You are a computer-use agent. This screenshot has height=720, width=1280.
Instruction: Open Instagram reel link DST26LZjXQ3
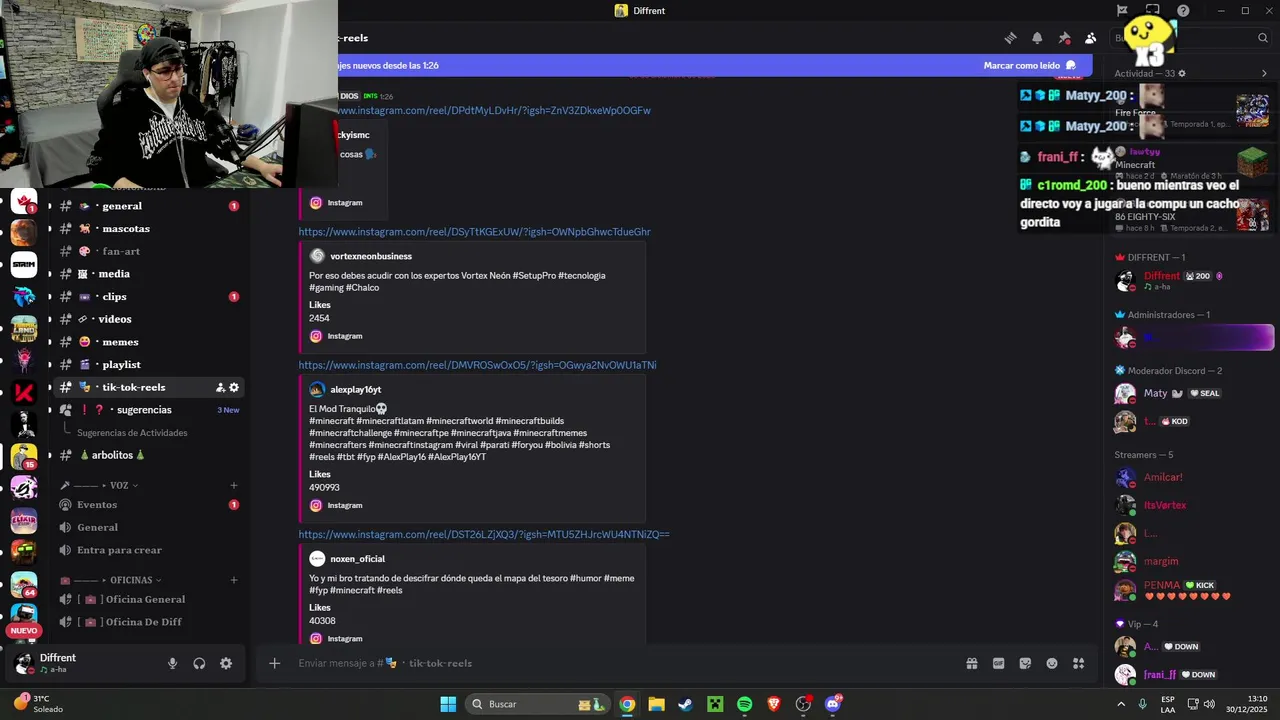[x=484, y=534]
